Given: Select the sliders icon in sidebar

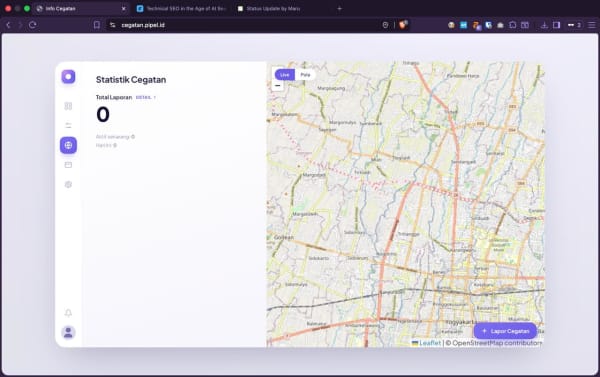Looking at the screenshot, I should point(68,126).
